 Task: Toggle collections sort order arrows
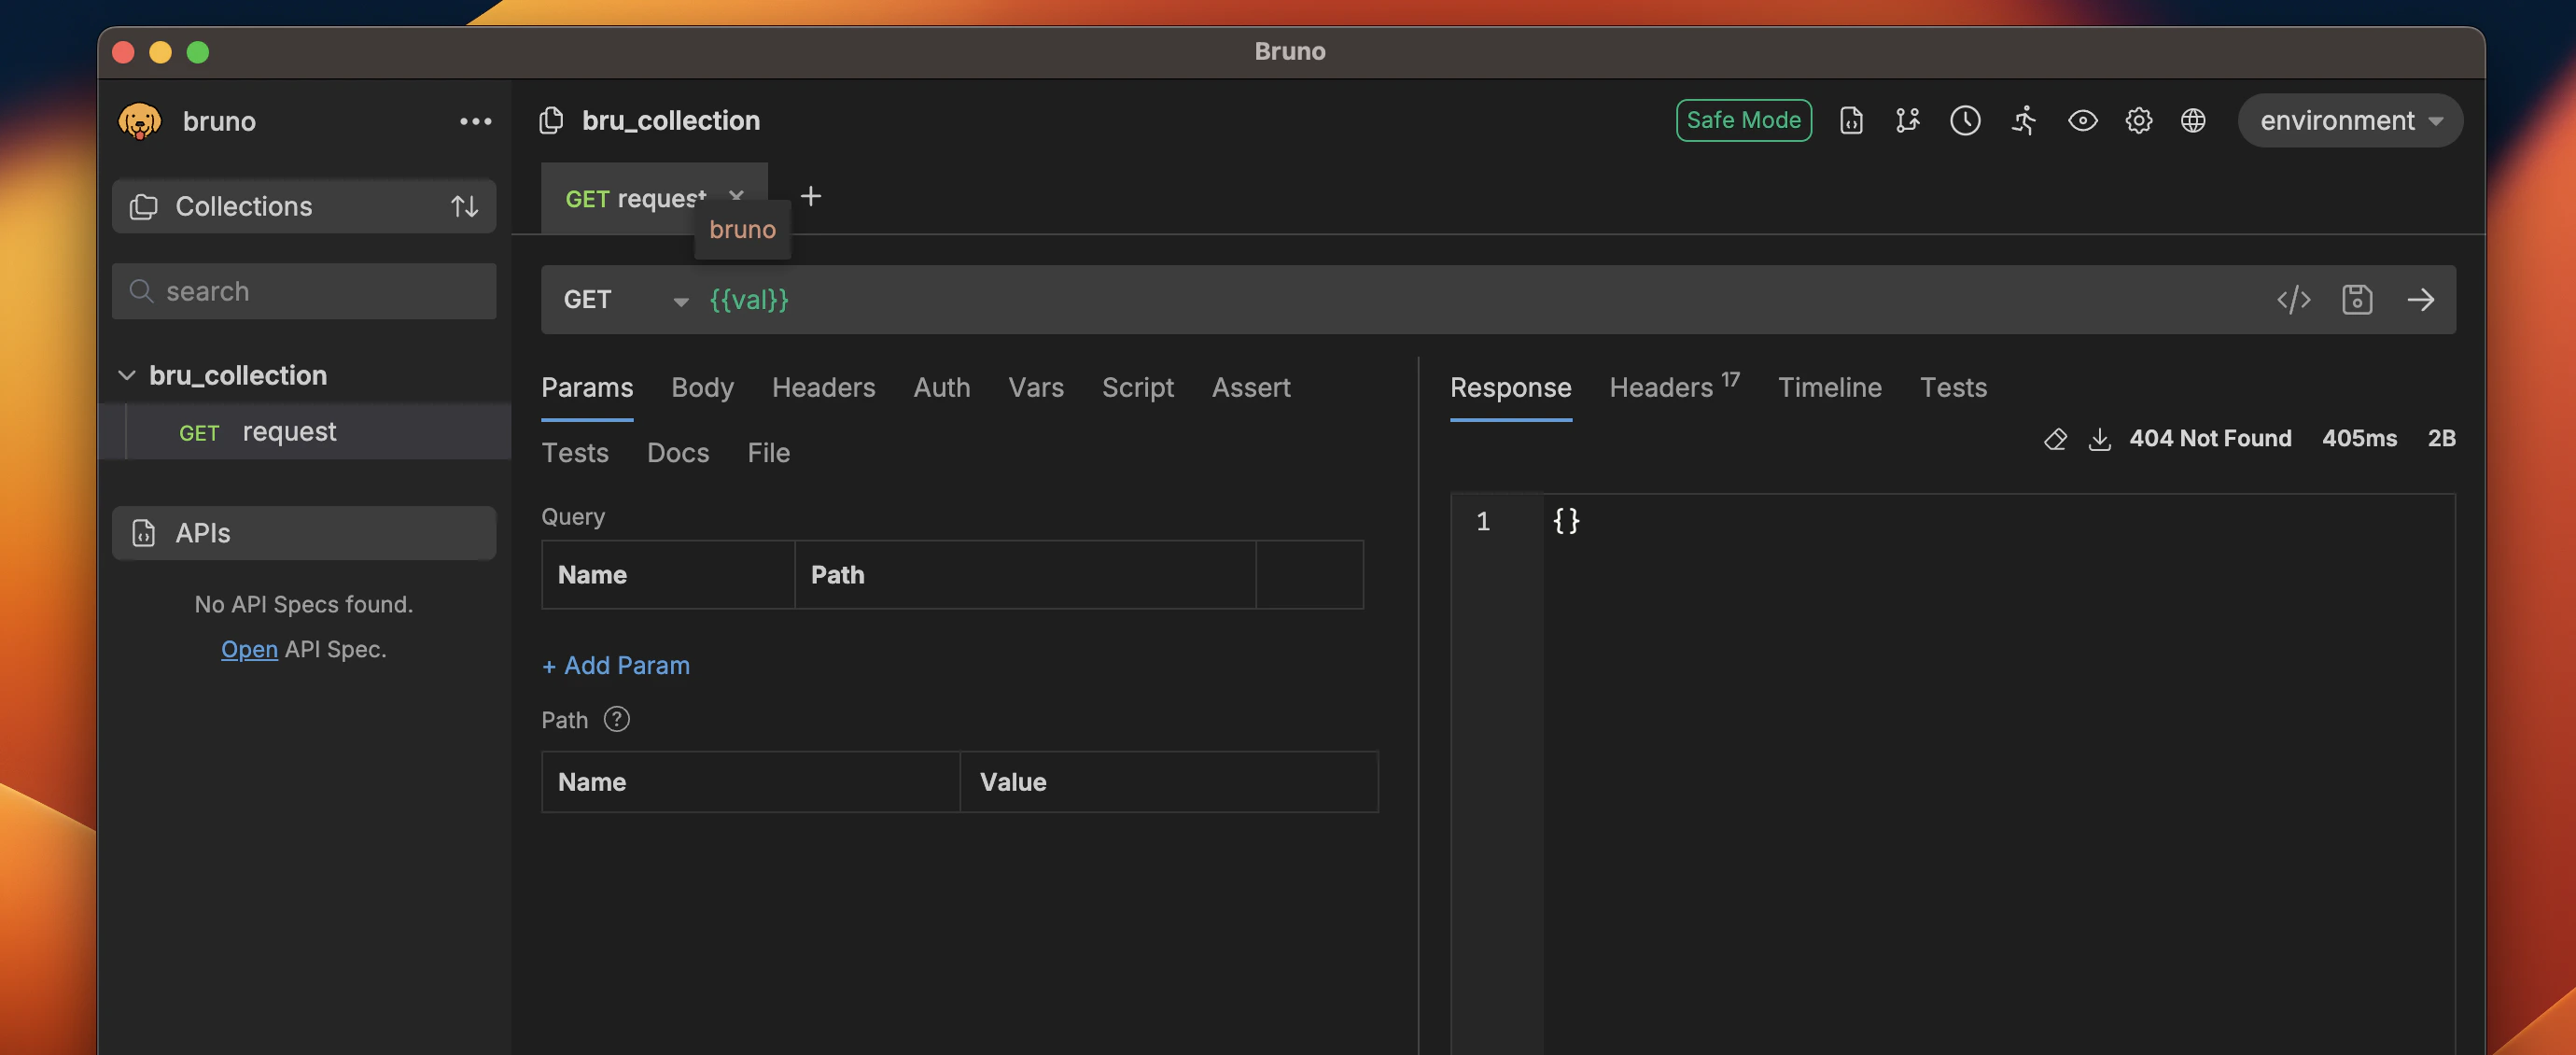pos(464,206)
